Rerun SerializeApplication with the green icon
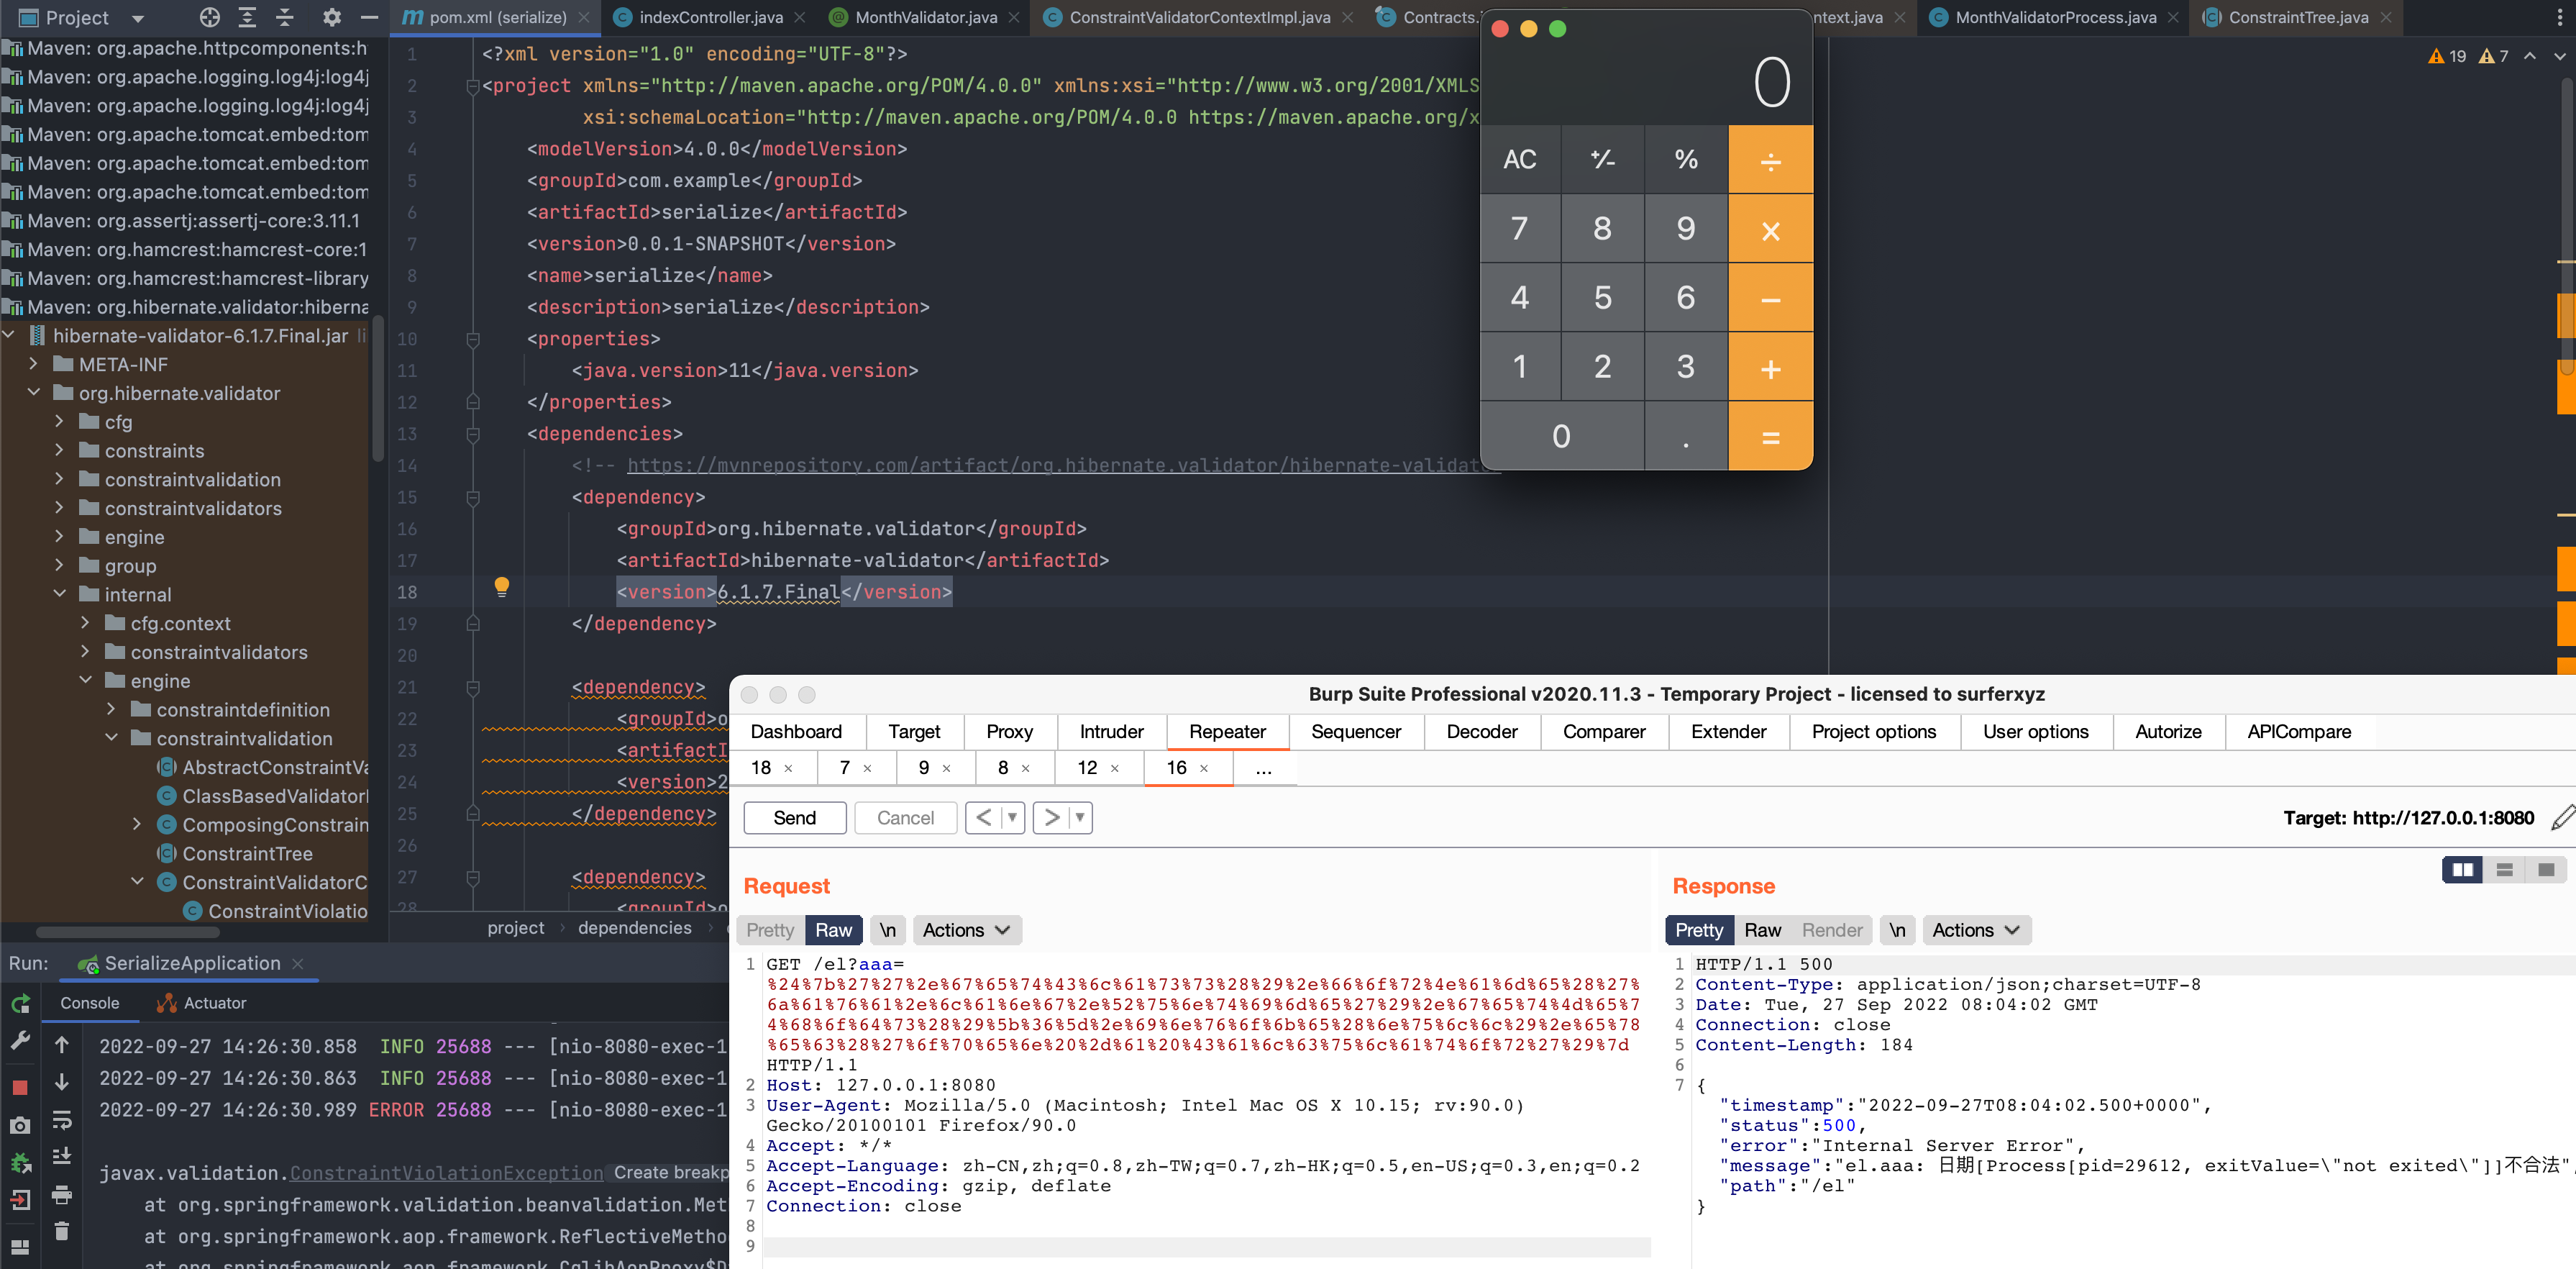Image resolution: width=2576 pixels, height=1269 pixels. (20, 1004)
